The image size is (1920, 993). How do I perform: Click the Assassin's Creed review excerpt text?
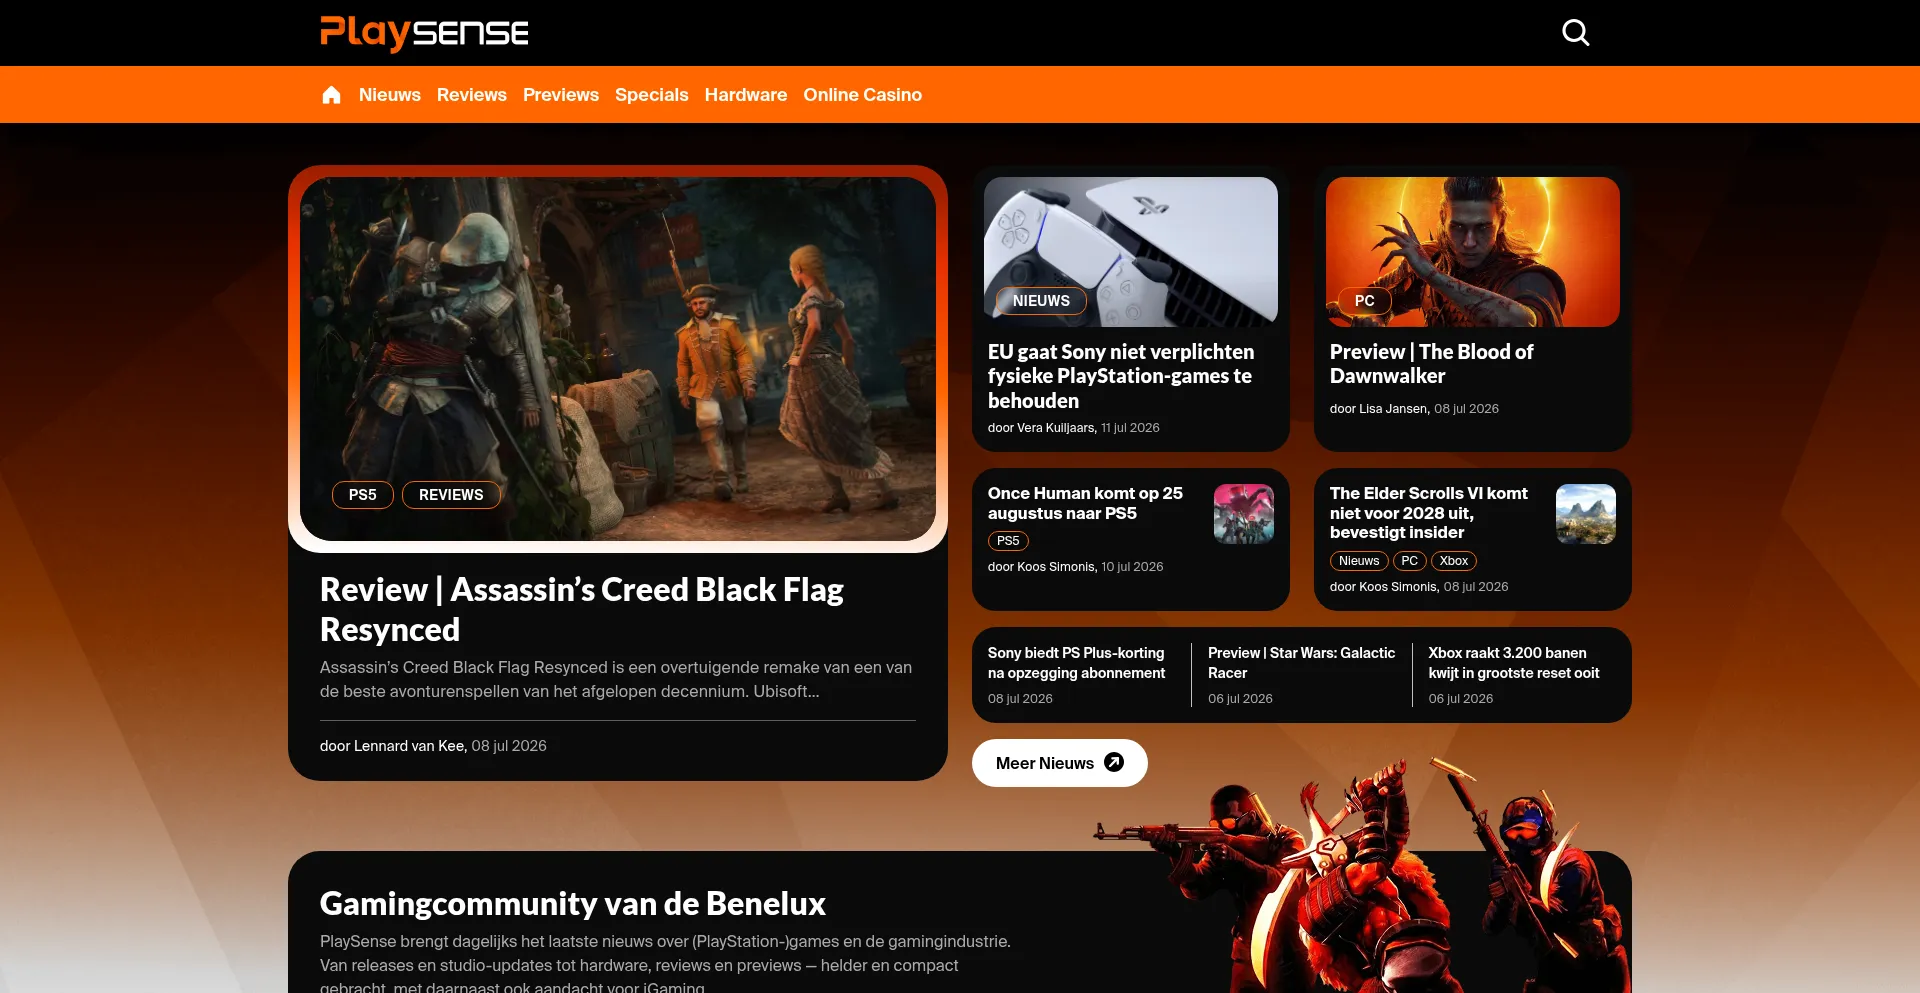pos(616,680)
